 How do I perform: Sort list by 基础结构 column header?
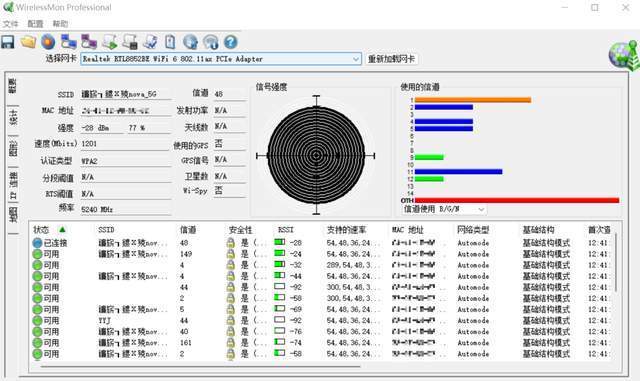[538, 230]
